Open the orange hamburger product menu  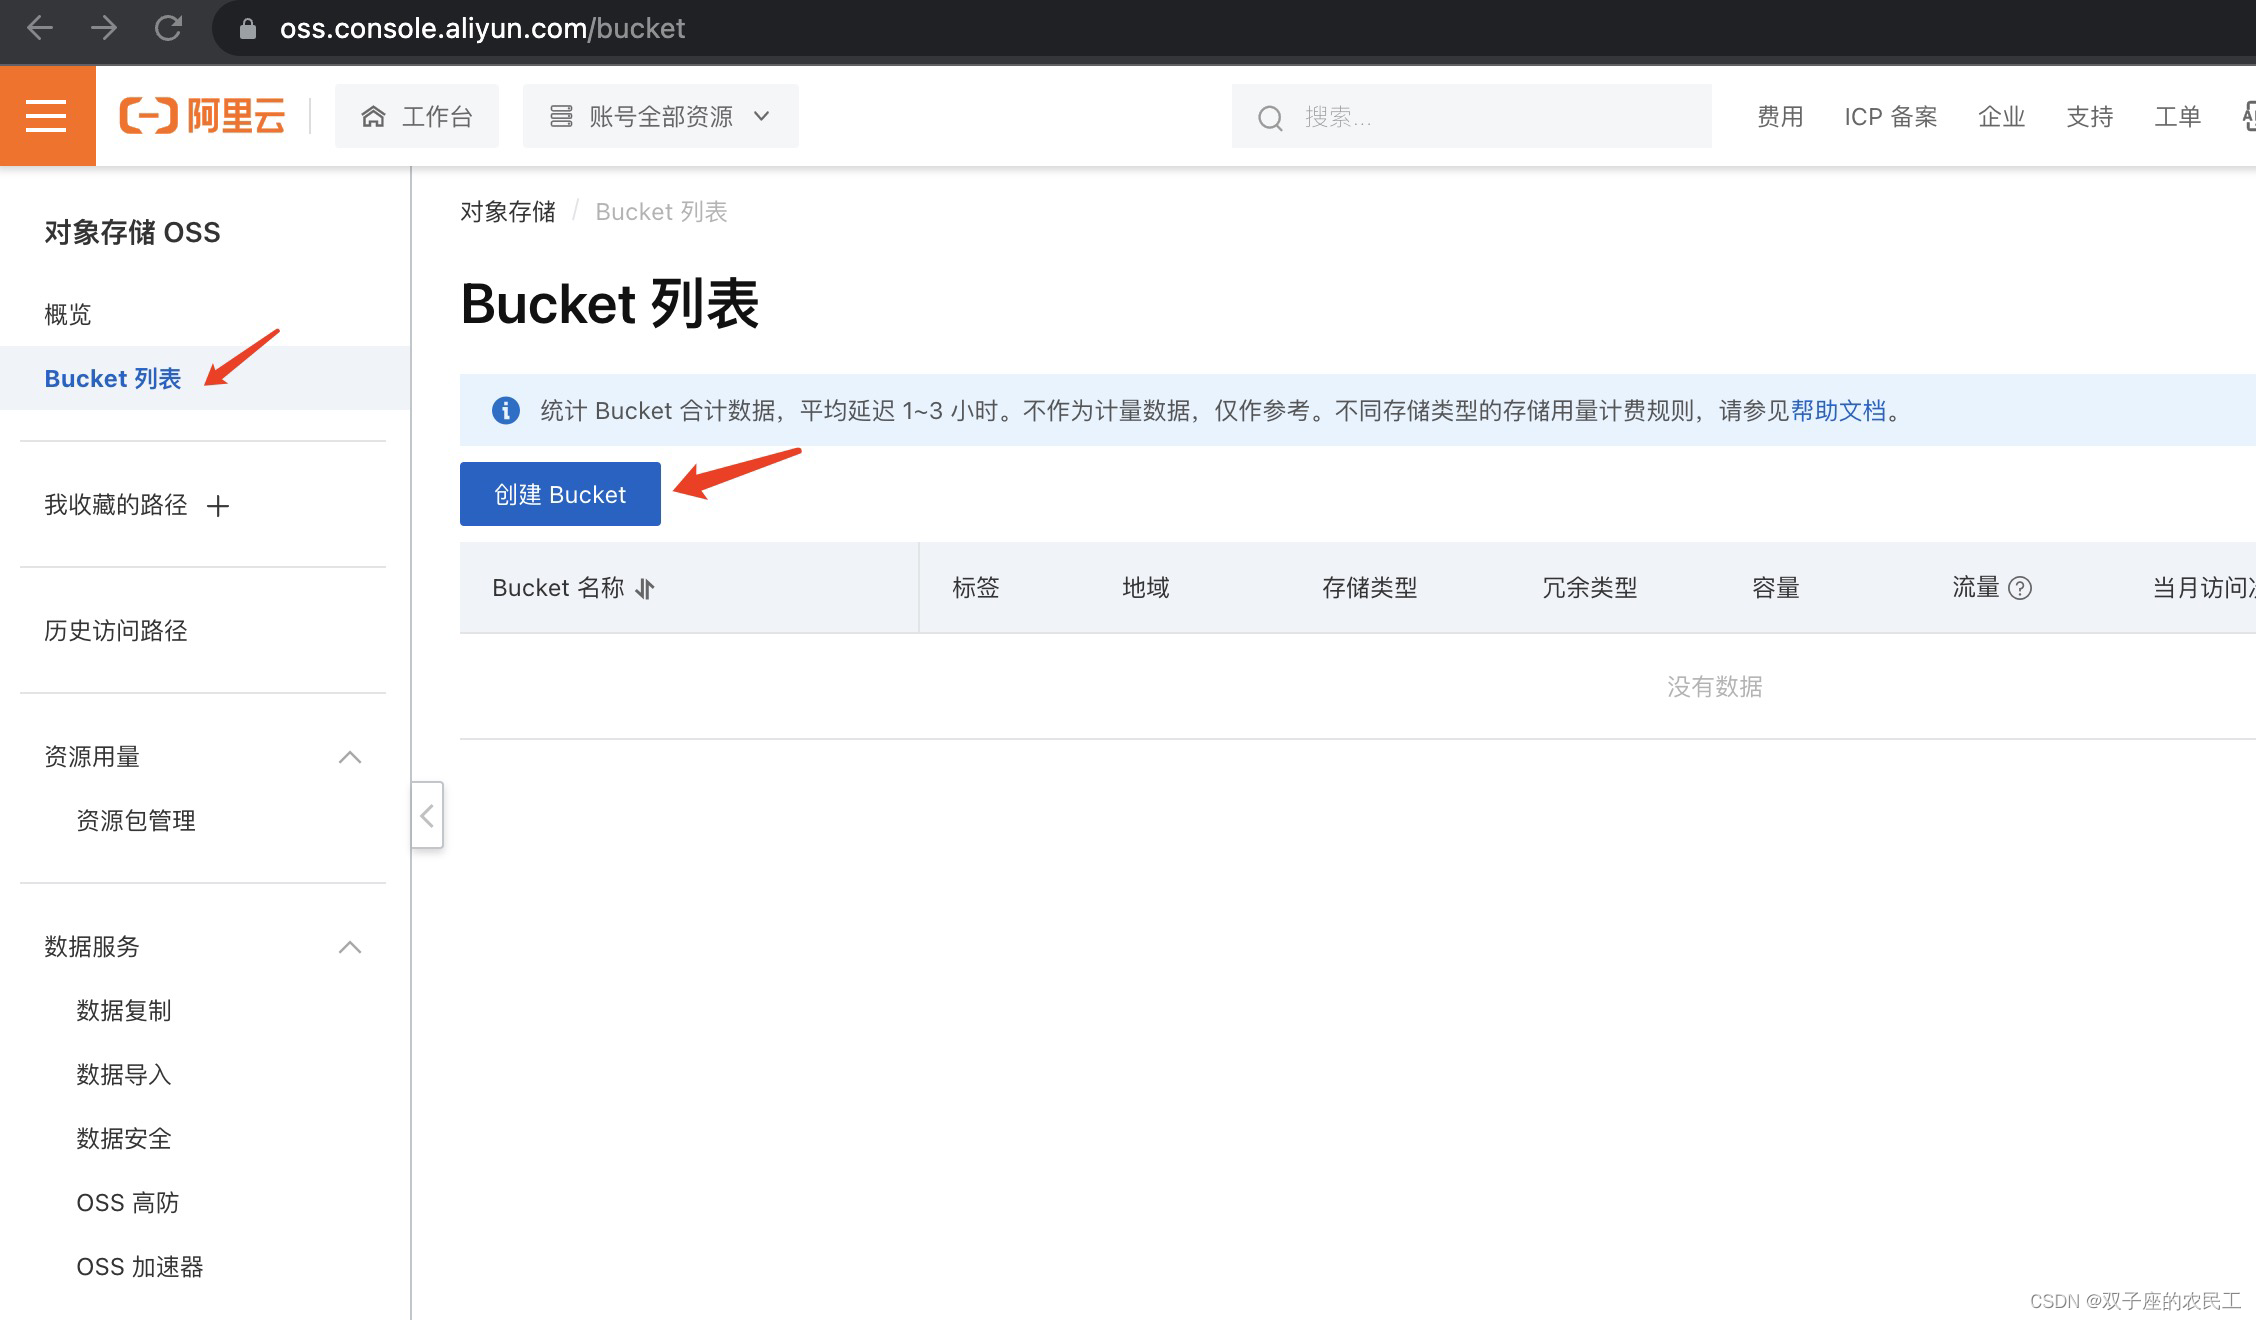46,114
